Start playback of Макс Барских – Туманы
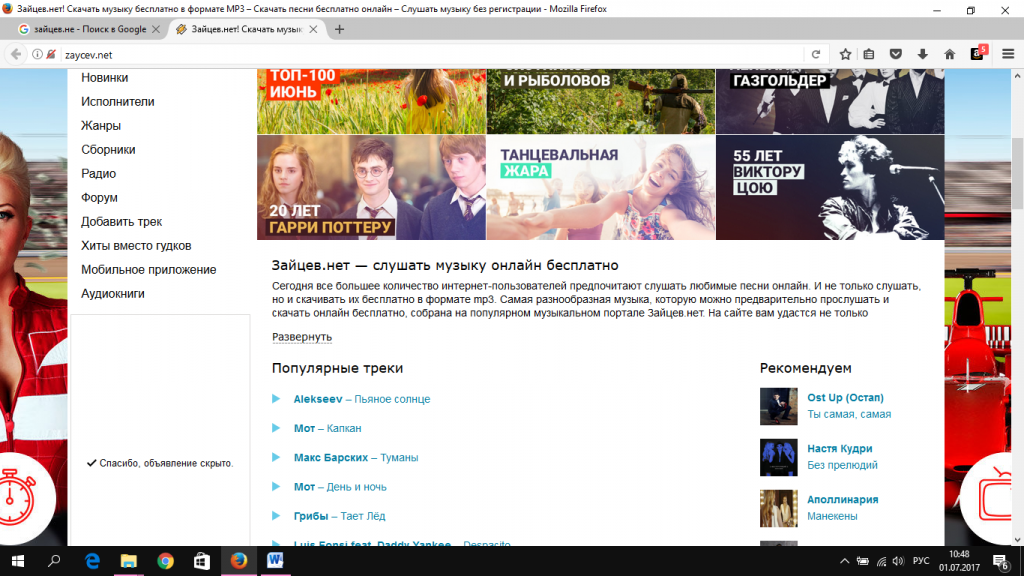Image resolution: width=1024 pixels, height=576 pixels. (276, 457)
